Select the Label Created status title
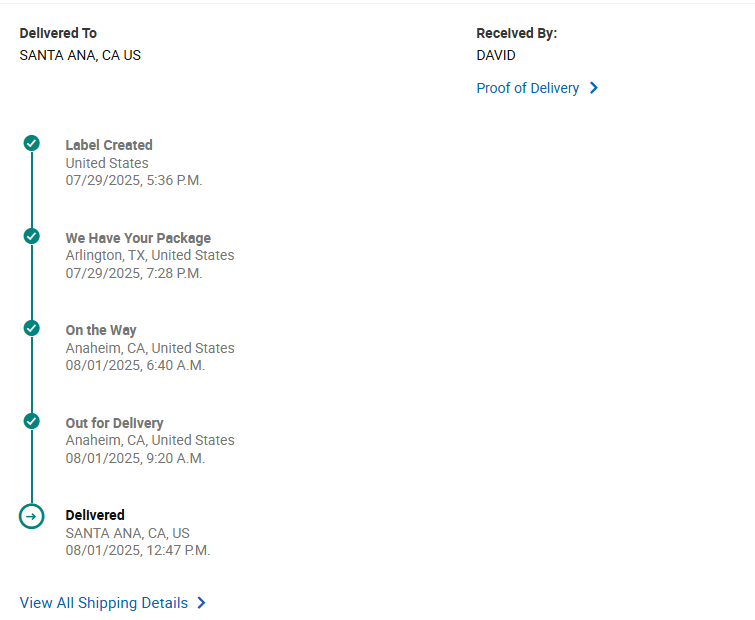The height and width of the screenshot is (620, 755). click(109, 145)
